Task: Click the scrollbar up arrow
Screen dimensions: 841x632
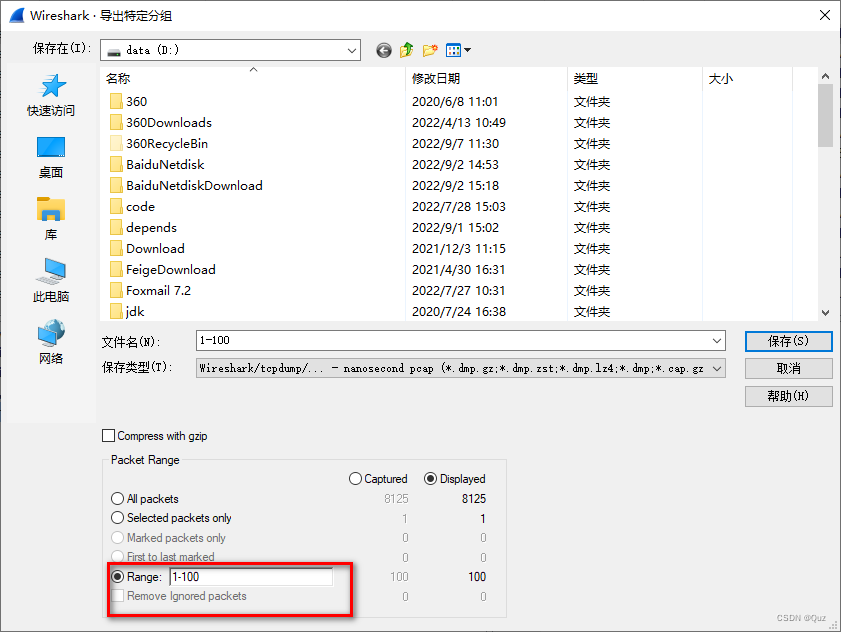Action: (825, 77)
